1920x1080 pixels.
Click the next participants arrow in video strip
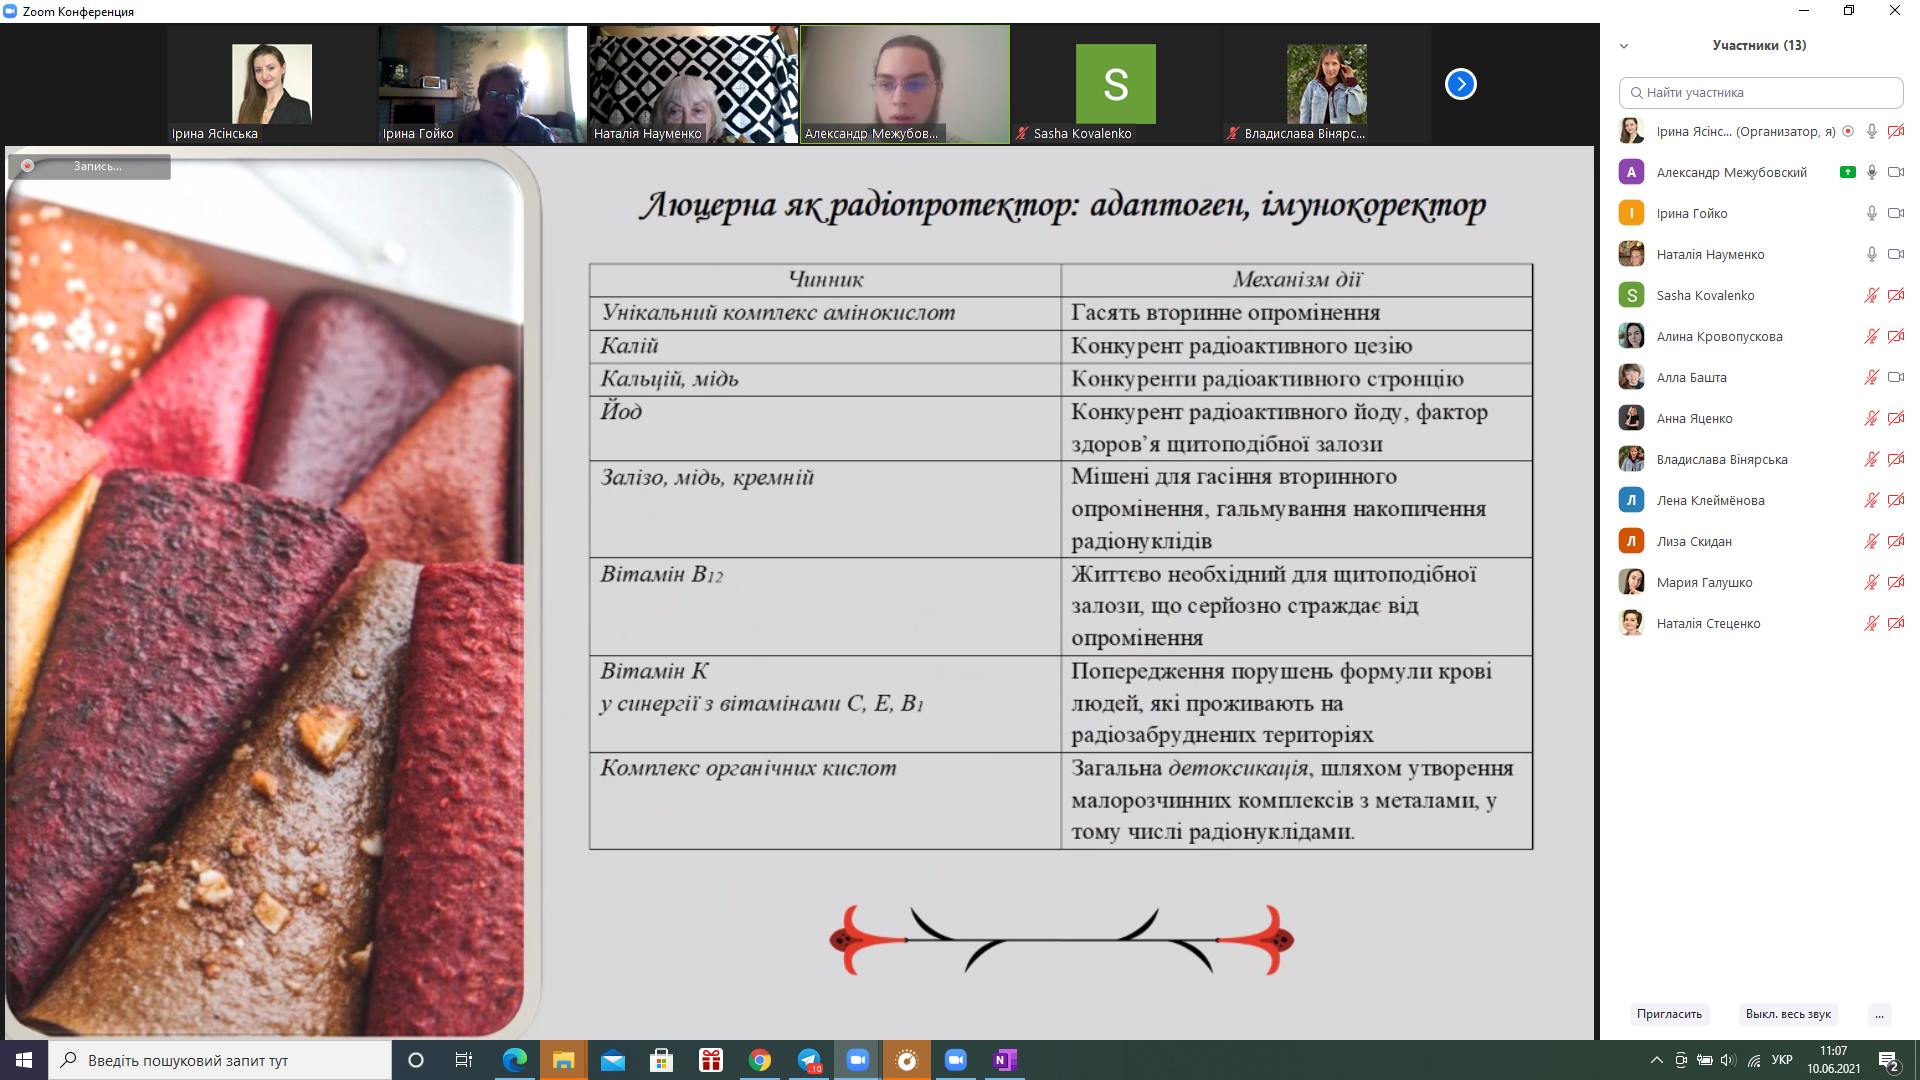click(1460, 84)
